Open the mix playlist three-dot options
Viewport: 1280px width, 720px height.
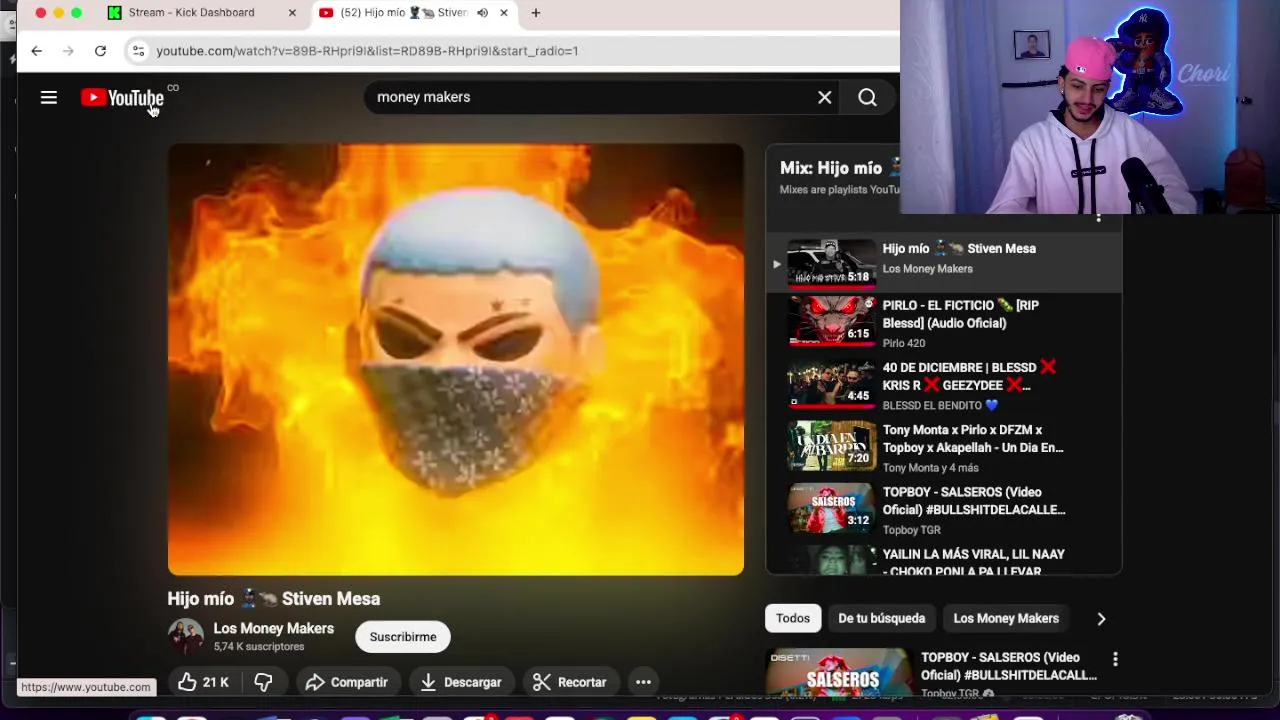click(1098, 217)
